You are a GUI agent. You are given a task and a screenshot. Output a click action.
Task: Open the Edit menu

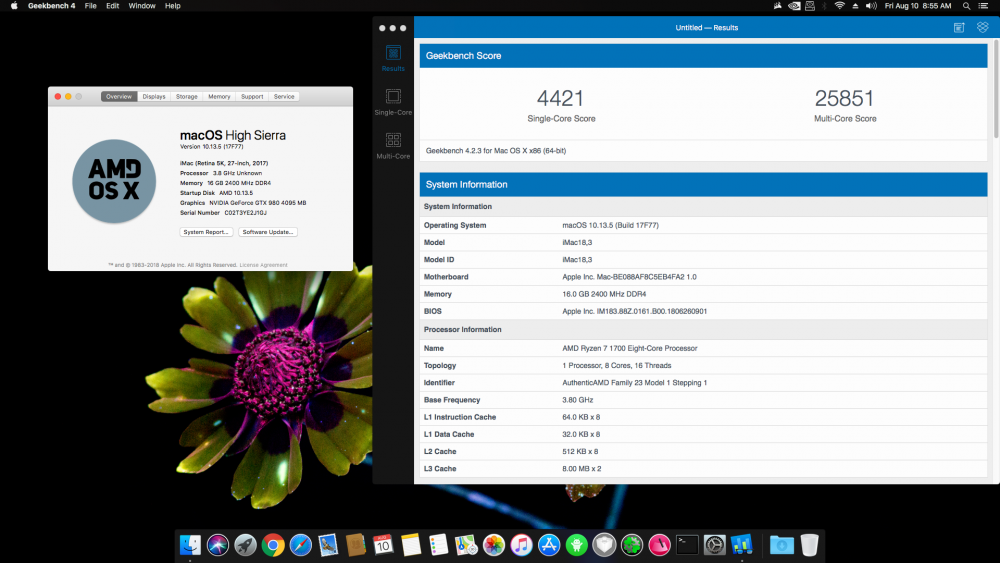tap(113, 6)
